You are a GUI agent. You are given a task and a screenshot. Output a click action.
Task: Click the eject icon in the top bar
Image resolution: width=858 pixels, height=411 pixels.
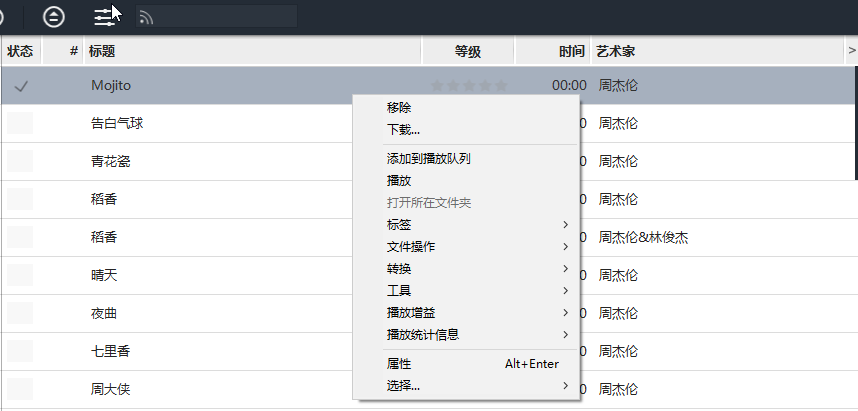54,16
